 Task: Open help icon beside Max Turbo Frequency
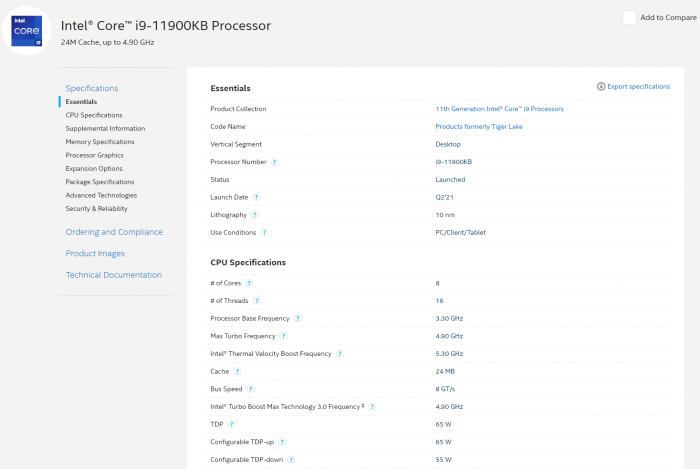point(283,336)
